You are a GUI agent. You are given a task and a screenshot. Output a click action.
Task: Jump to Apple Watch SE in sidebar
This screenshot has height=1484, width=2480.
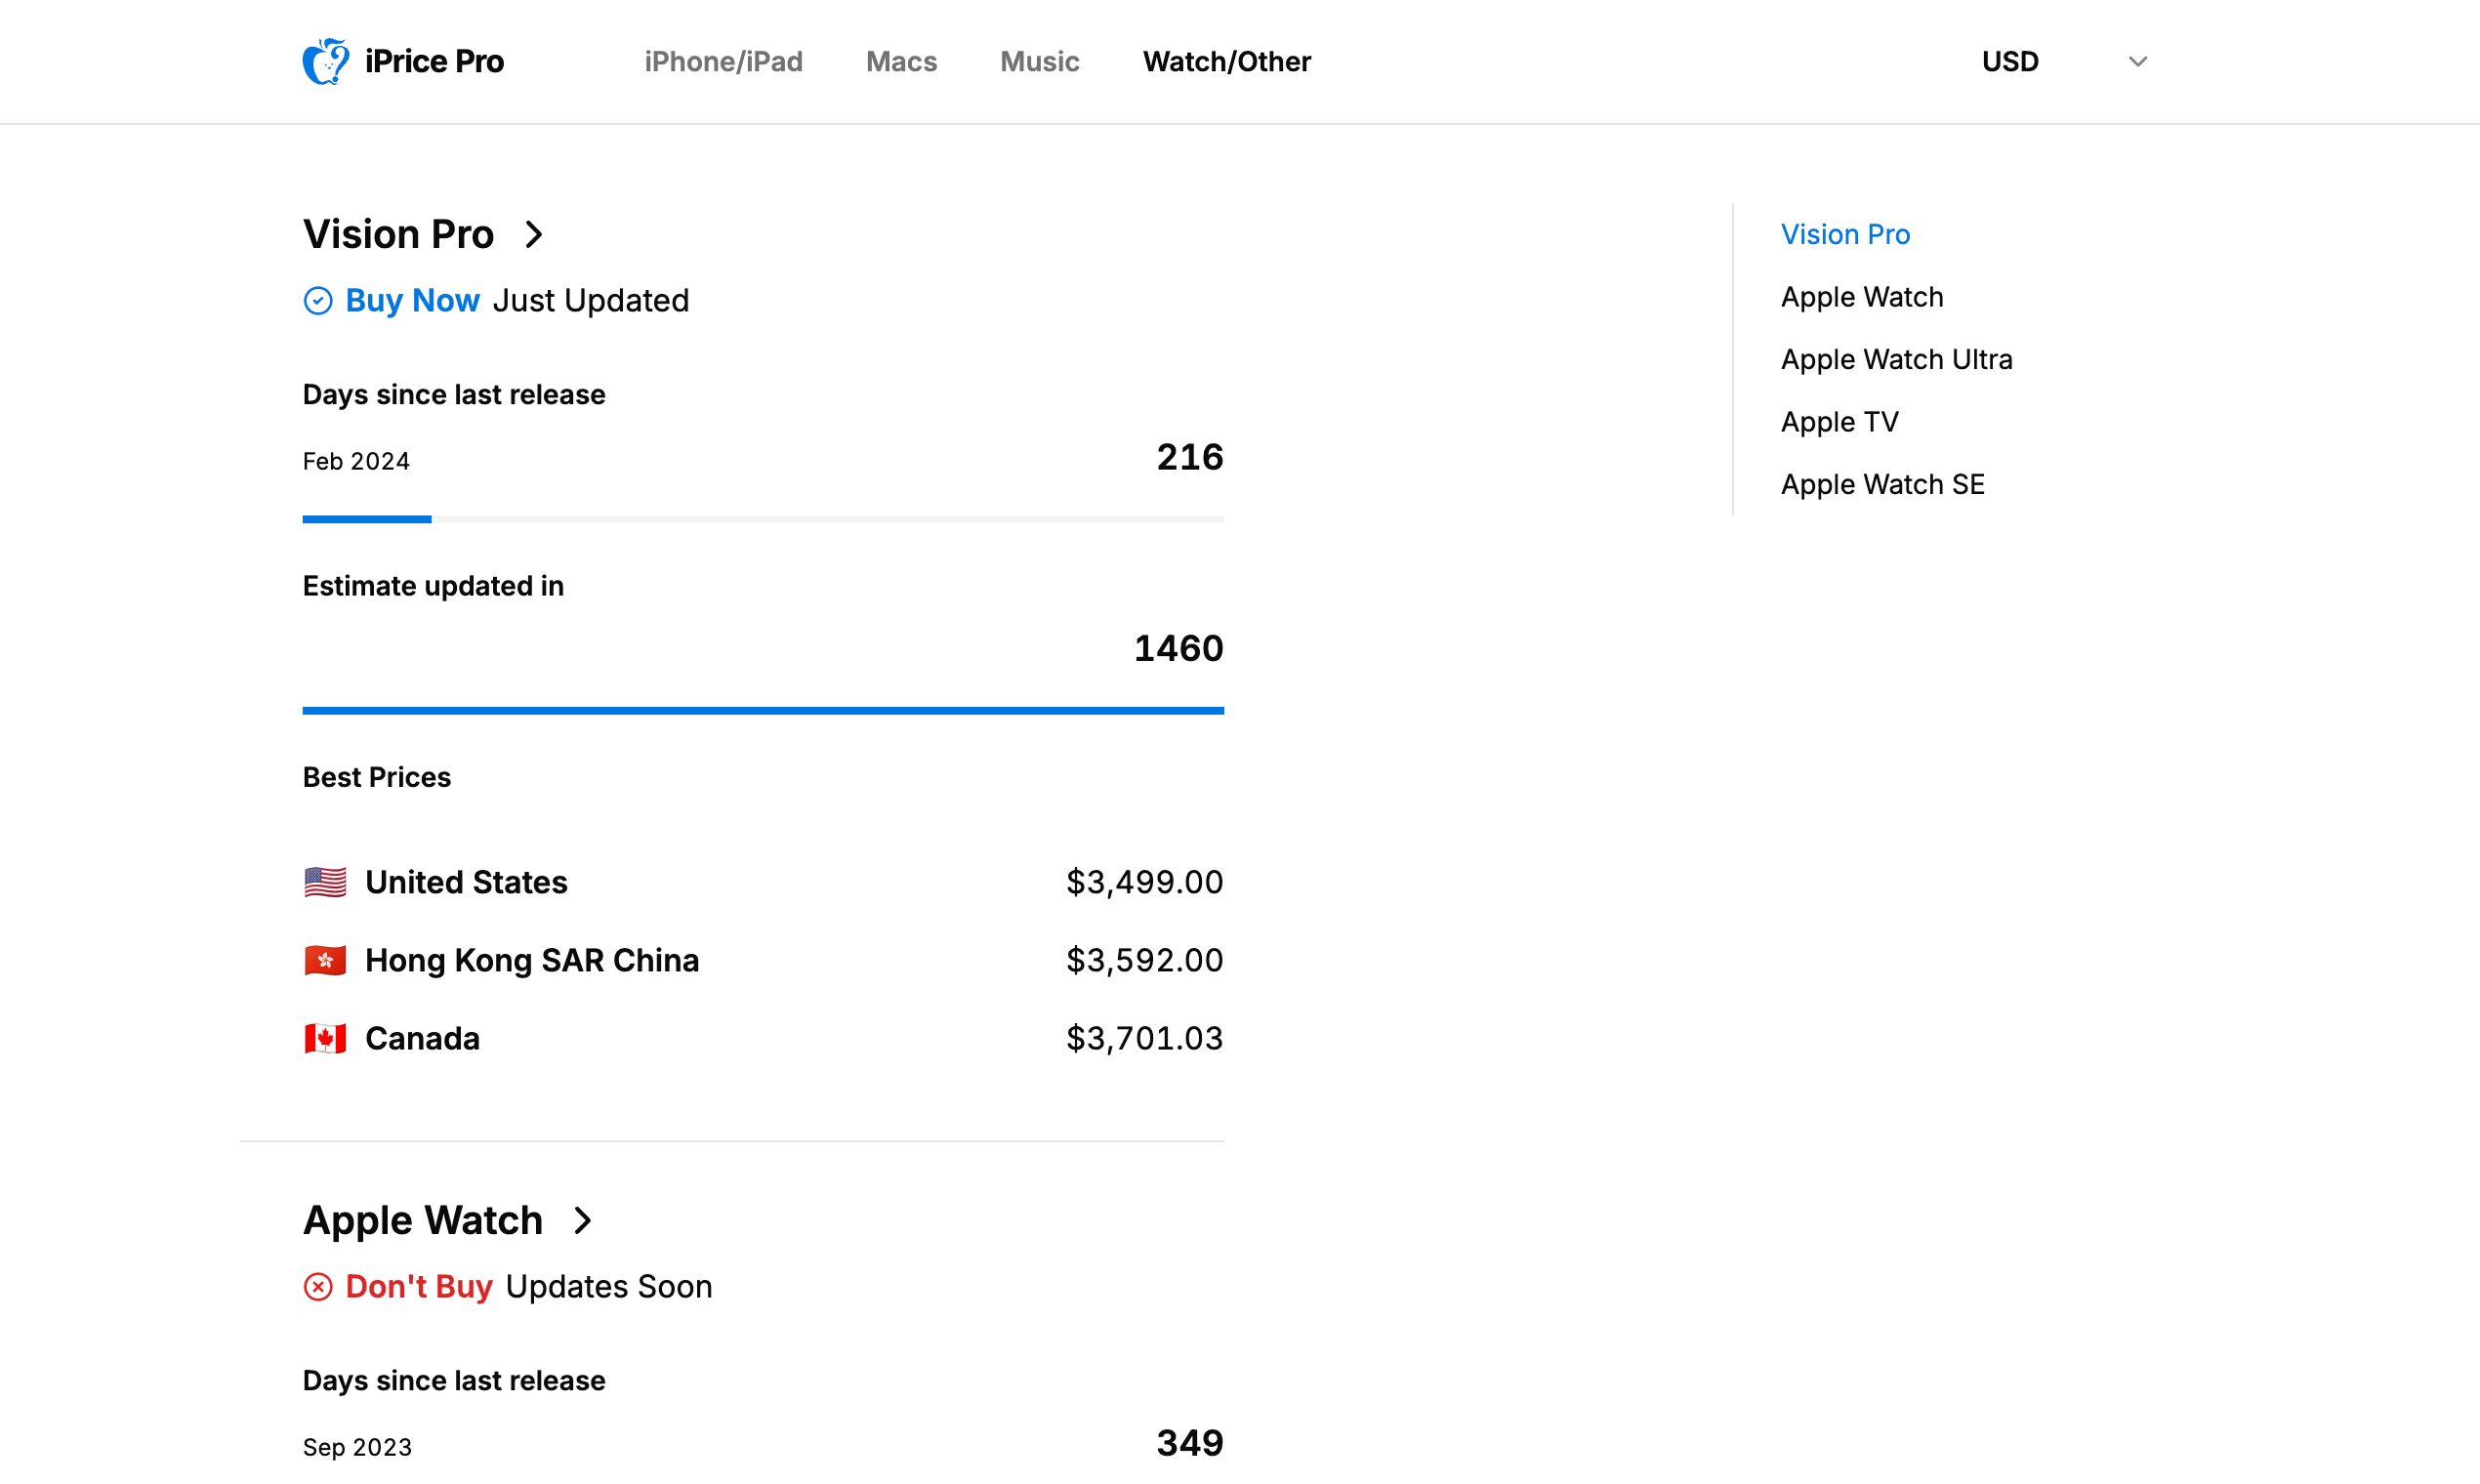coord(1882,484)
